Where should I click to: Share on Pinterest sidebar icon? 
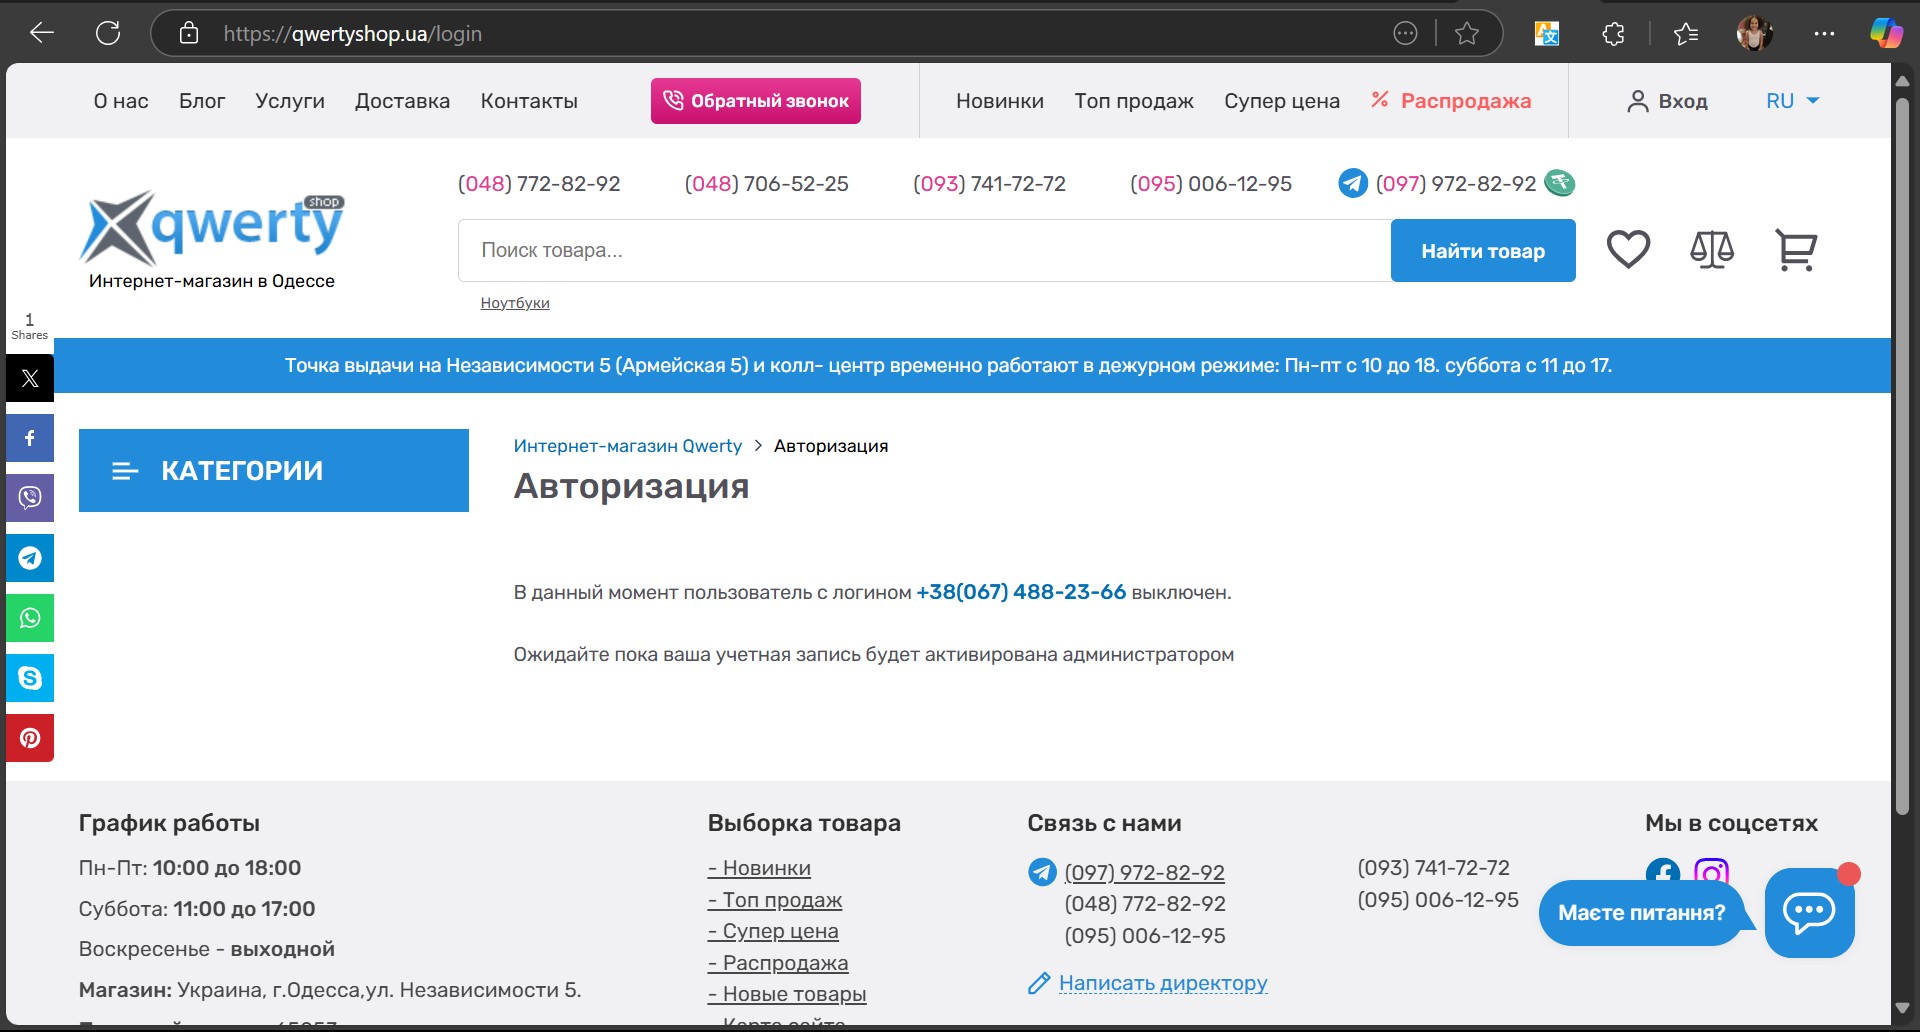(x=30, y=738)
